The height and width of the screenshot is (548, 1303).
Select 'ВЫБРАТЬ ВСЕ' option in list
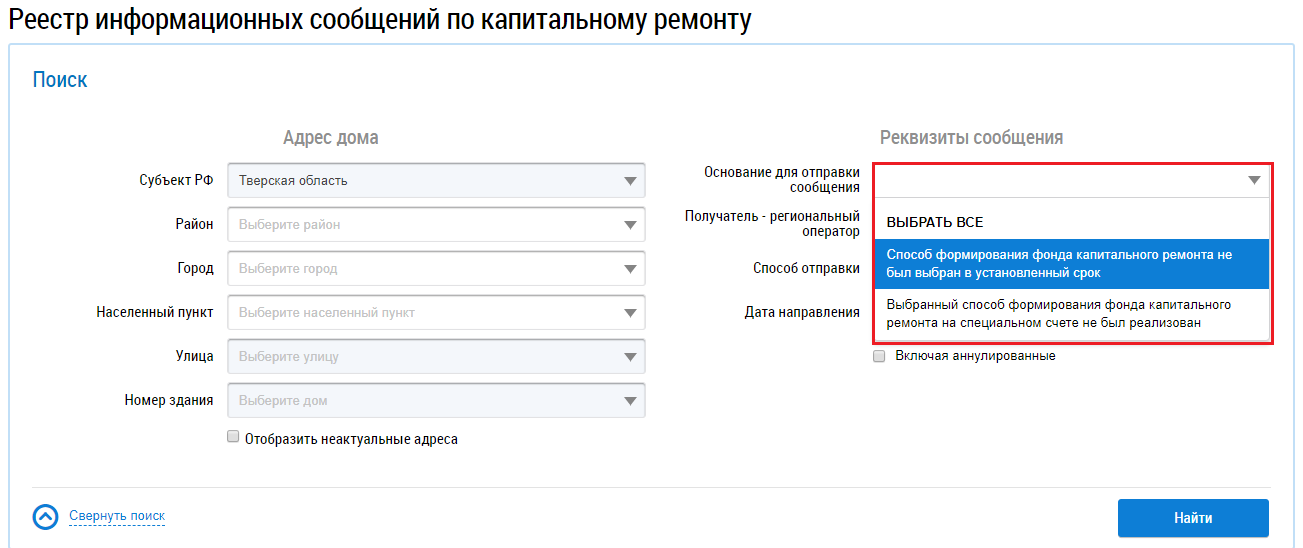click(935, 223)
